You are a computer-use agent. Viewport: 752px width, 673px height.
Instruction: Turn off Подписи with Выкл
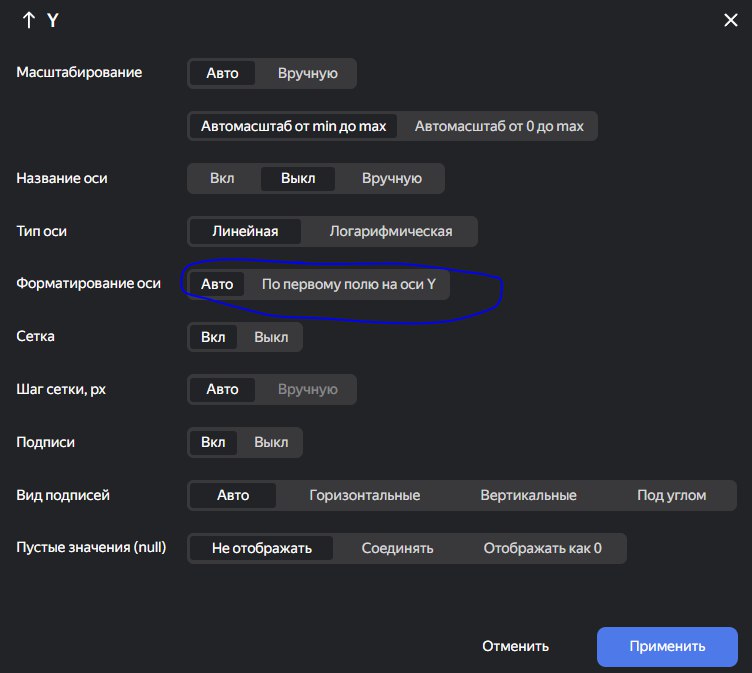pyautogui.click(x=271, y=442)
